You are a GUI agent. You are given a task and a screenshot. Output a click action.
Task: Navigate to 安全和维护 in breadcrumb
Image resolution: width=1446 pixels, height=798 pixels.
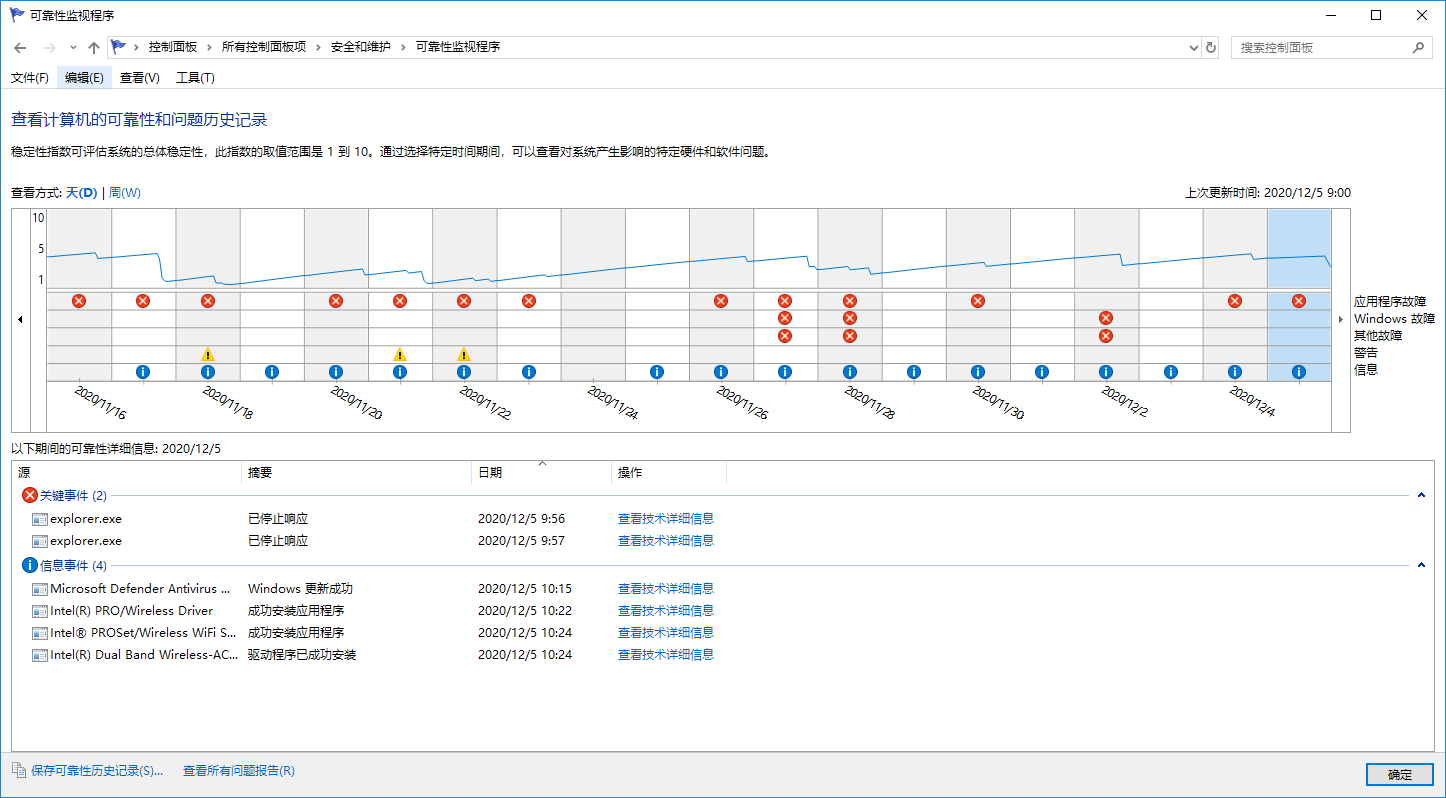(x=361, y=47)
